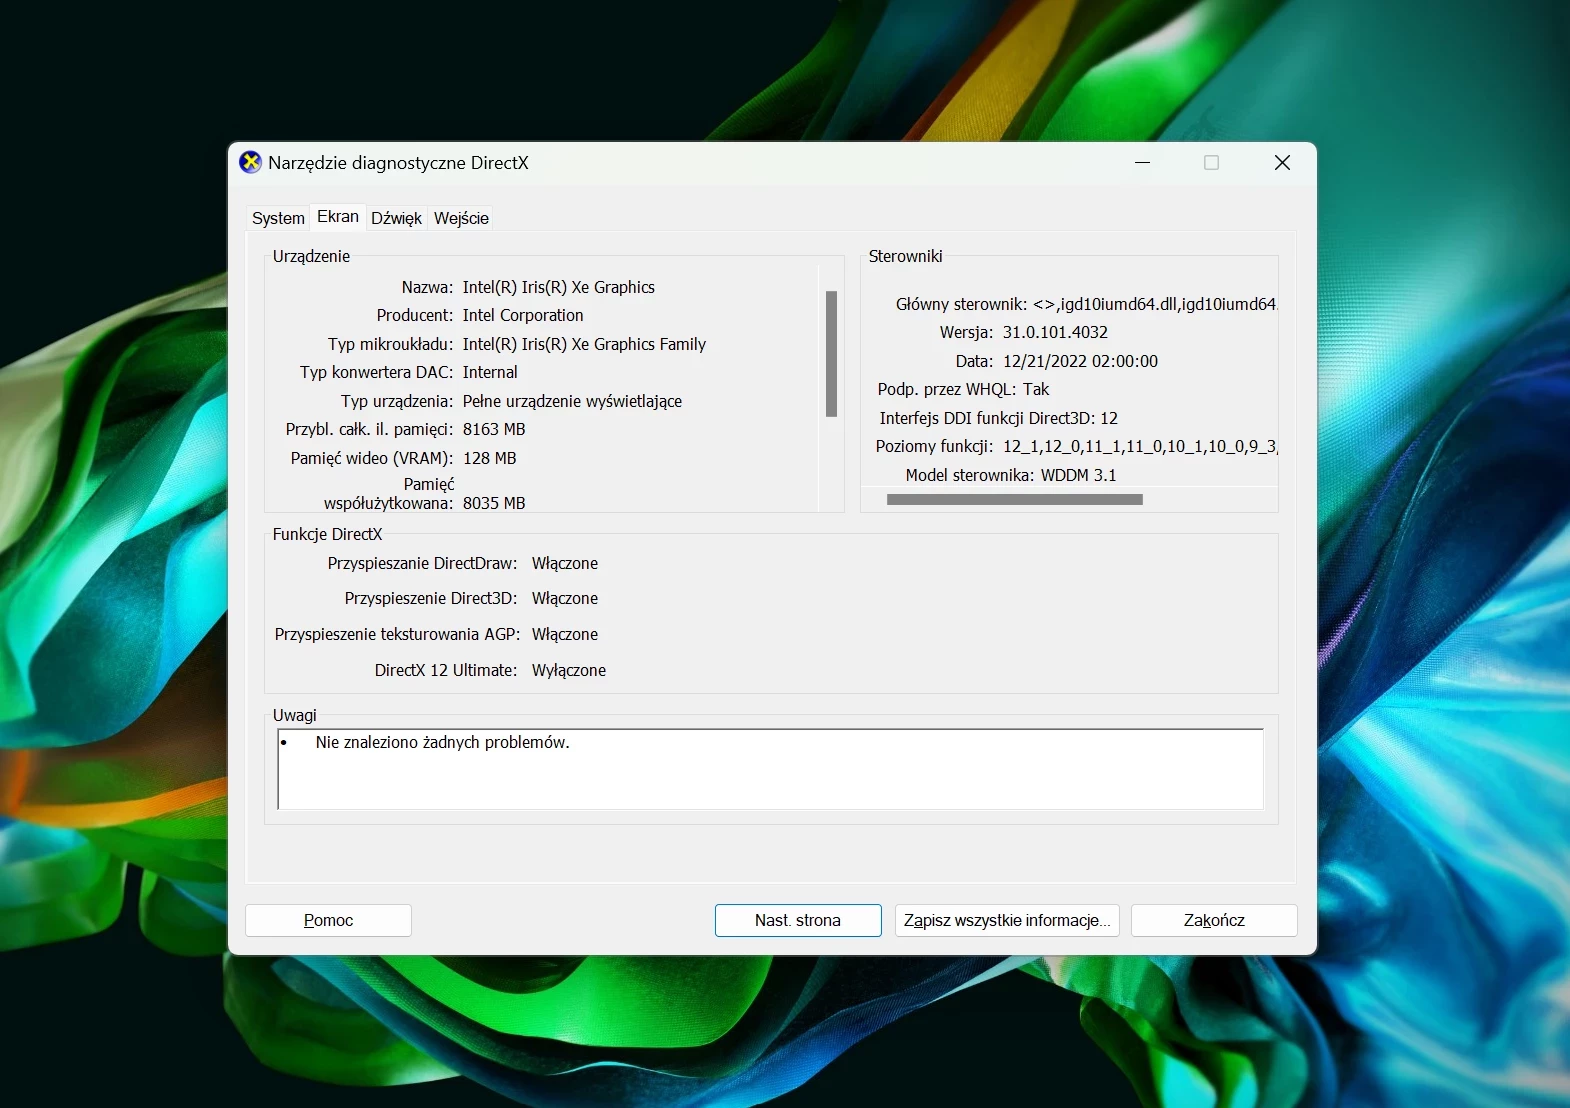Viewport: 1570px width, 1108px height.
Task: Switch to the System tab
Action: pos(278,218)
